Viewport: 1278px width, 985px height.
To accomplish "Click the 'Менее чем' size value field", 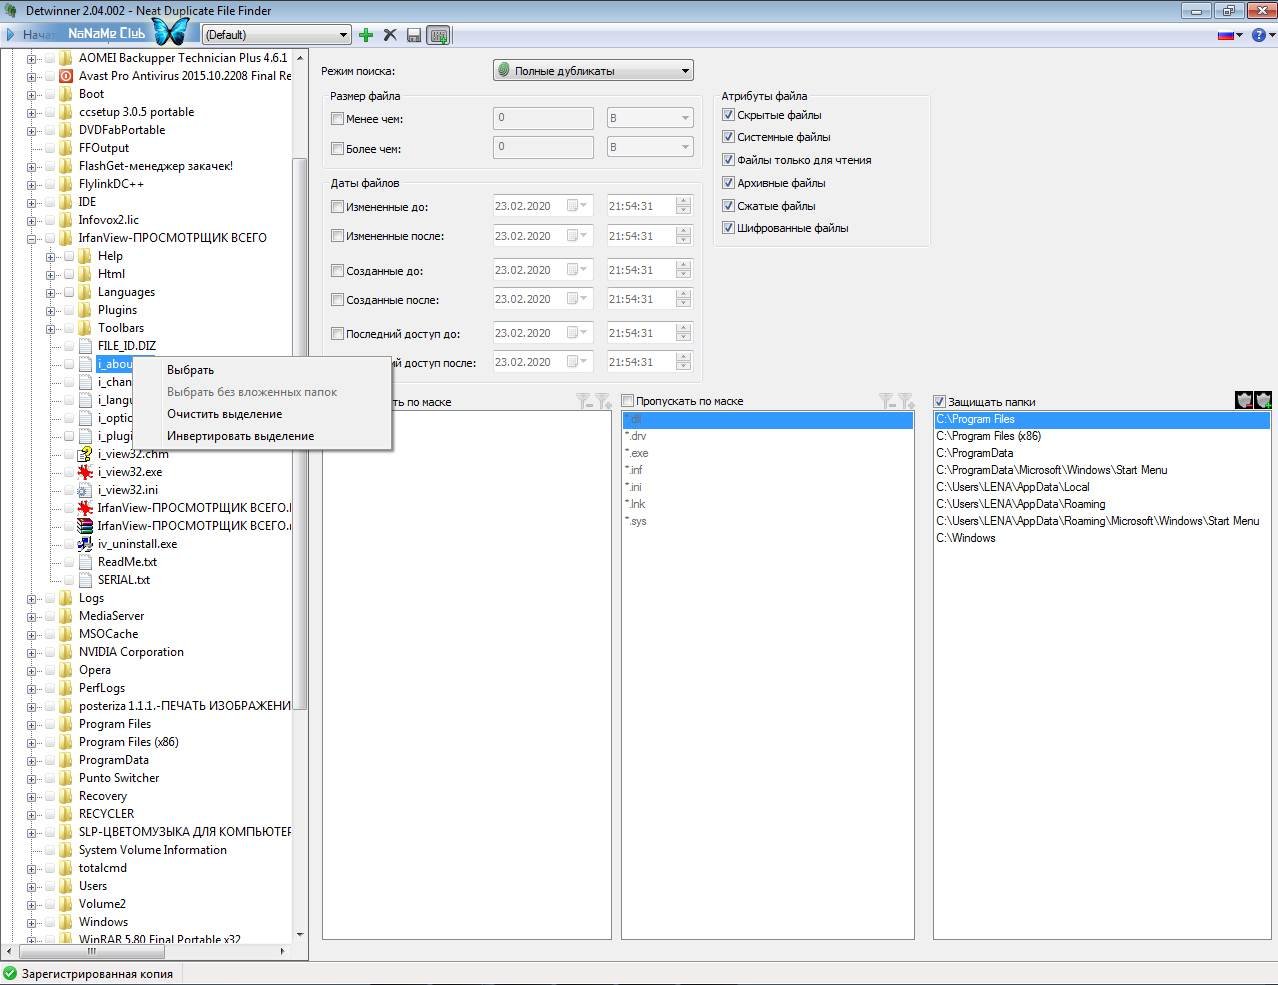I will [543, 118].
